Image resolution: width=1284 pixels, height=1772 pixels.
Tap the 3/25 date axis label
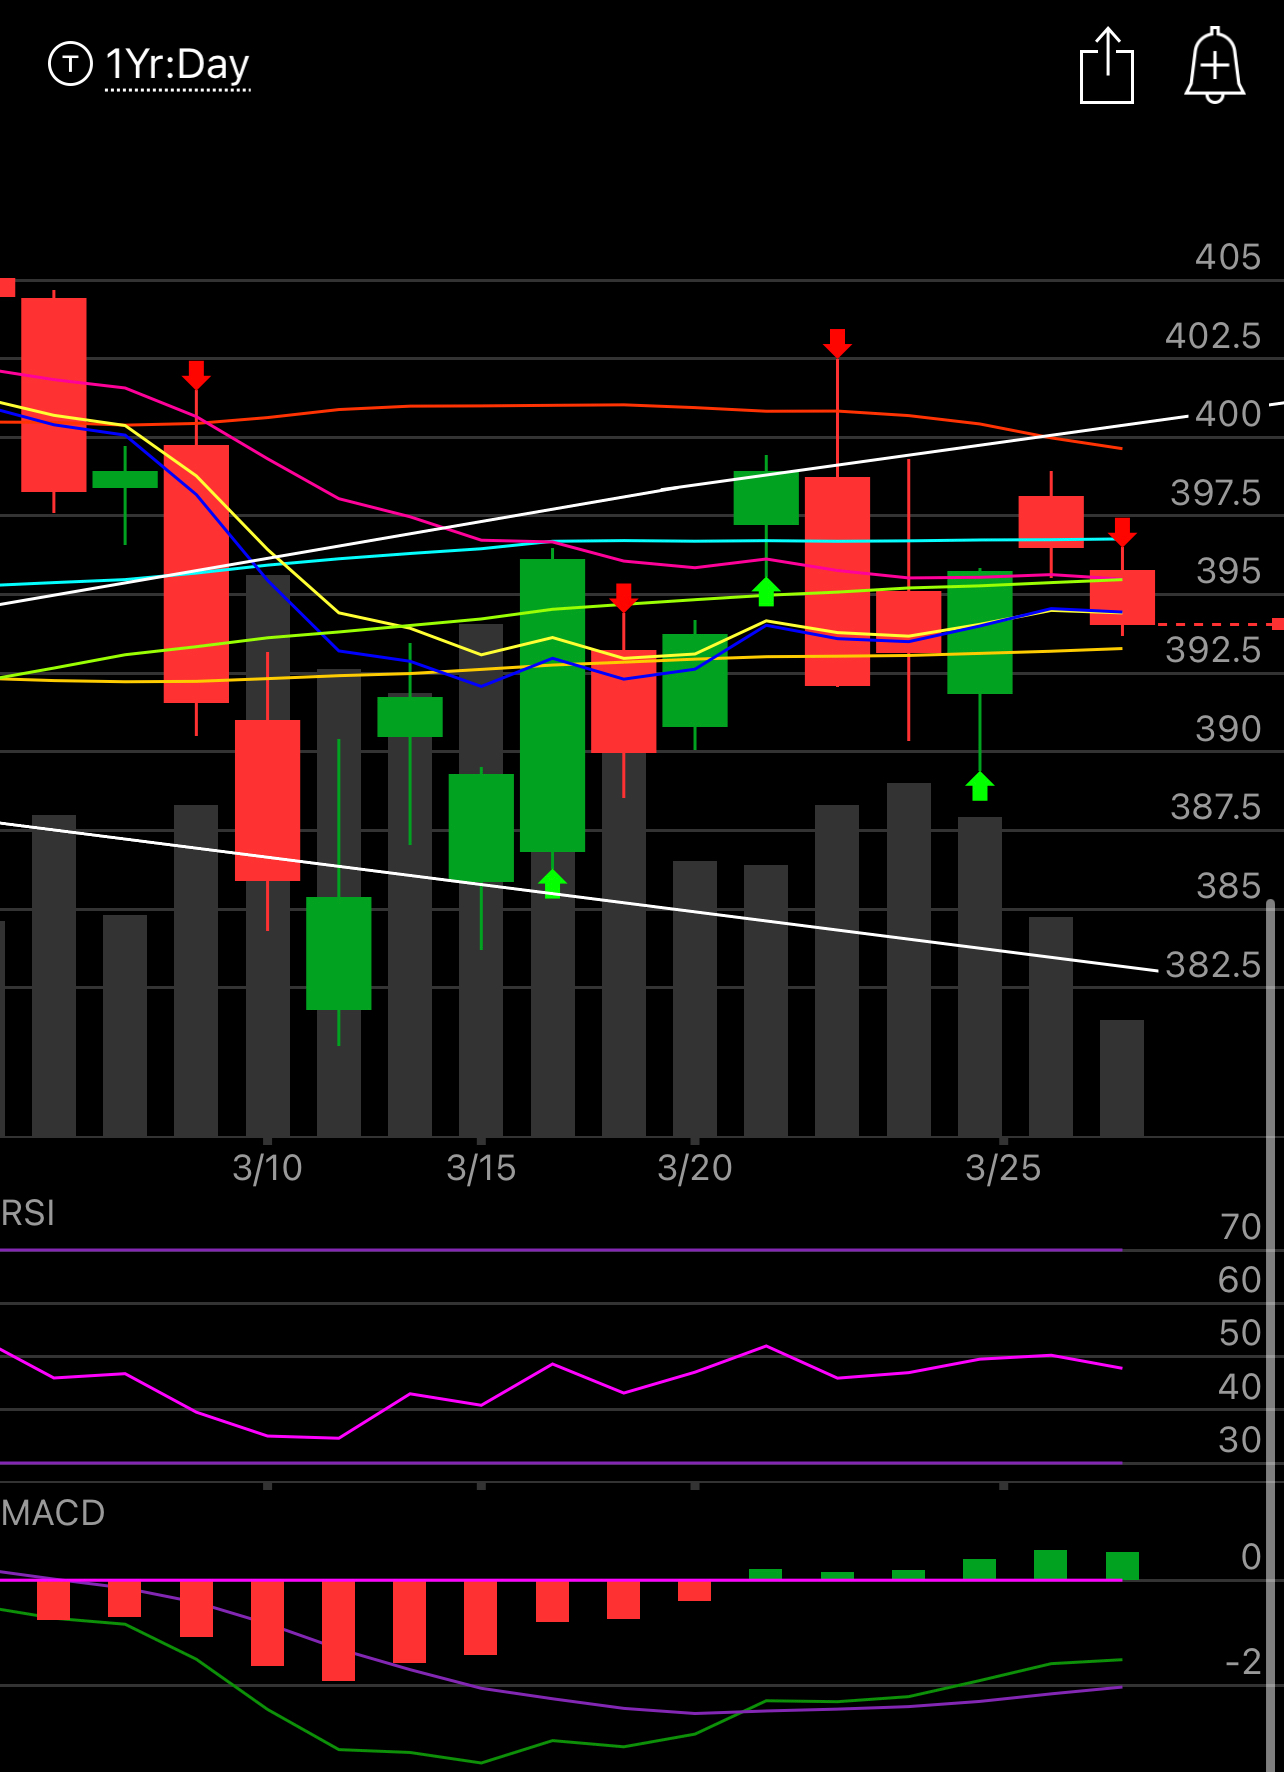[x=1003, y=1167]
